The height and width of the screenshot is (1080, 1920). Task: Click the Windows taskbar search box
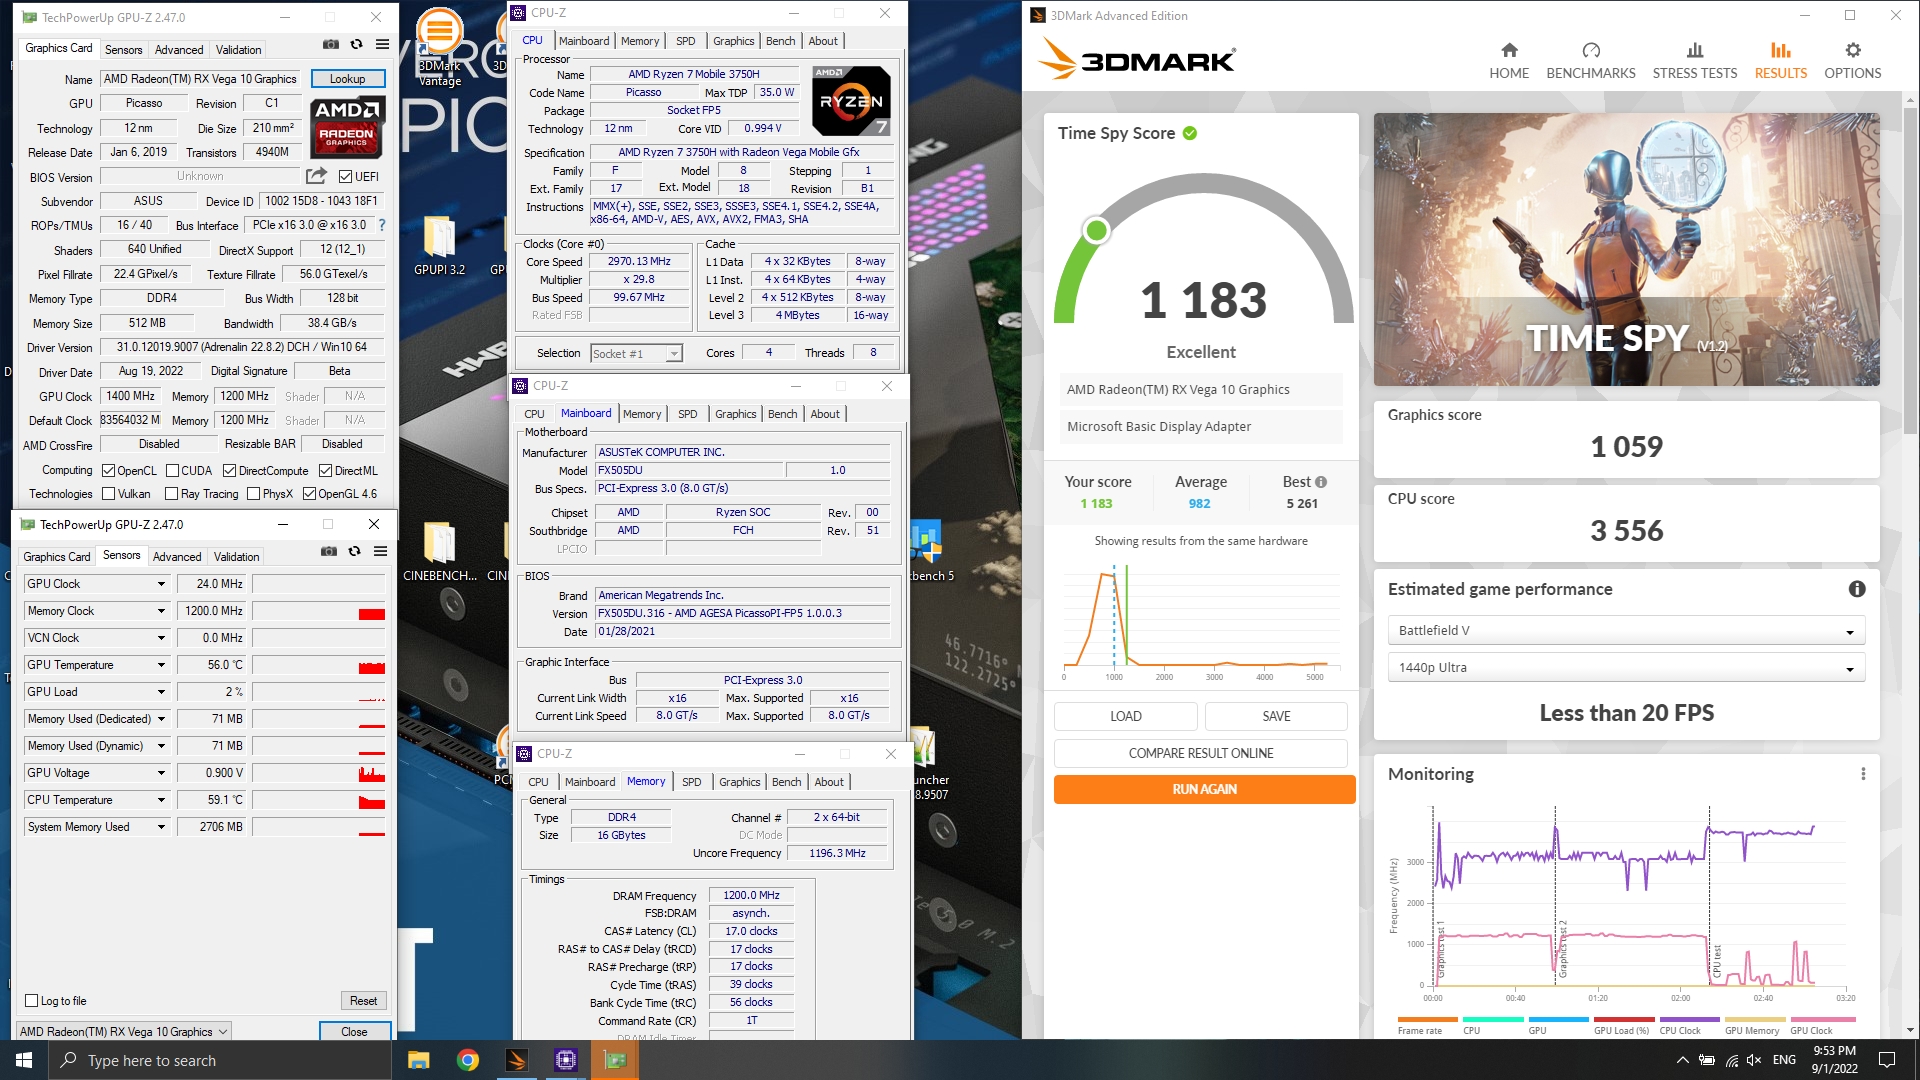[x=220, y=1060]
